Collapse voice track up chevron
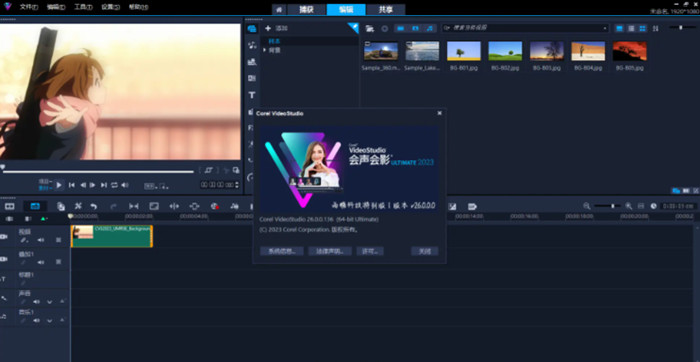 (x=62, y=302)
